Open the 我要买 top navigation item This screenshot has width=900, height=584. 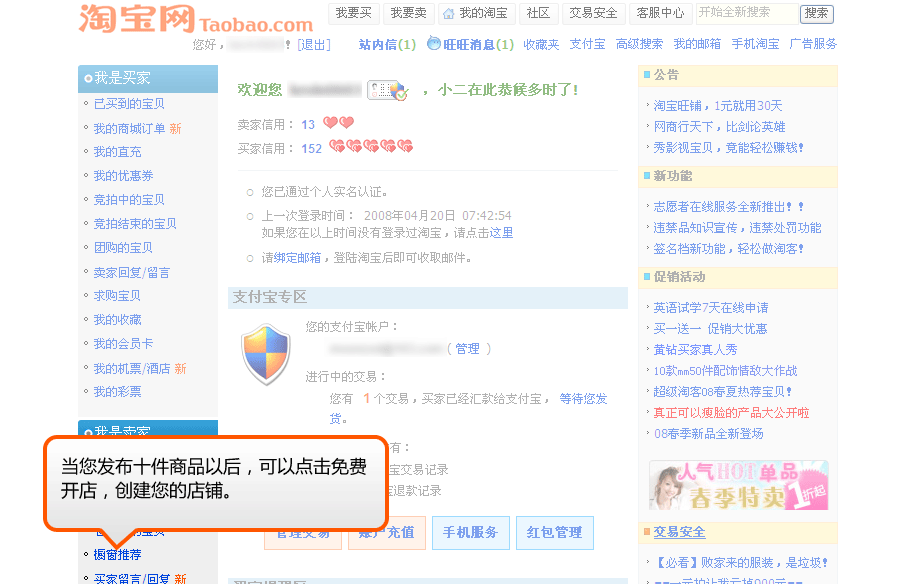[354, 13]
